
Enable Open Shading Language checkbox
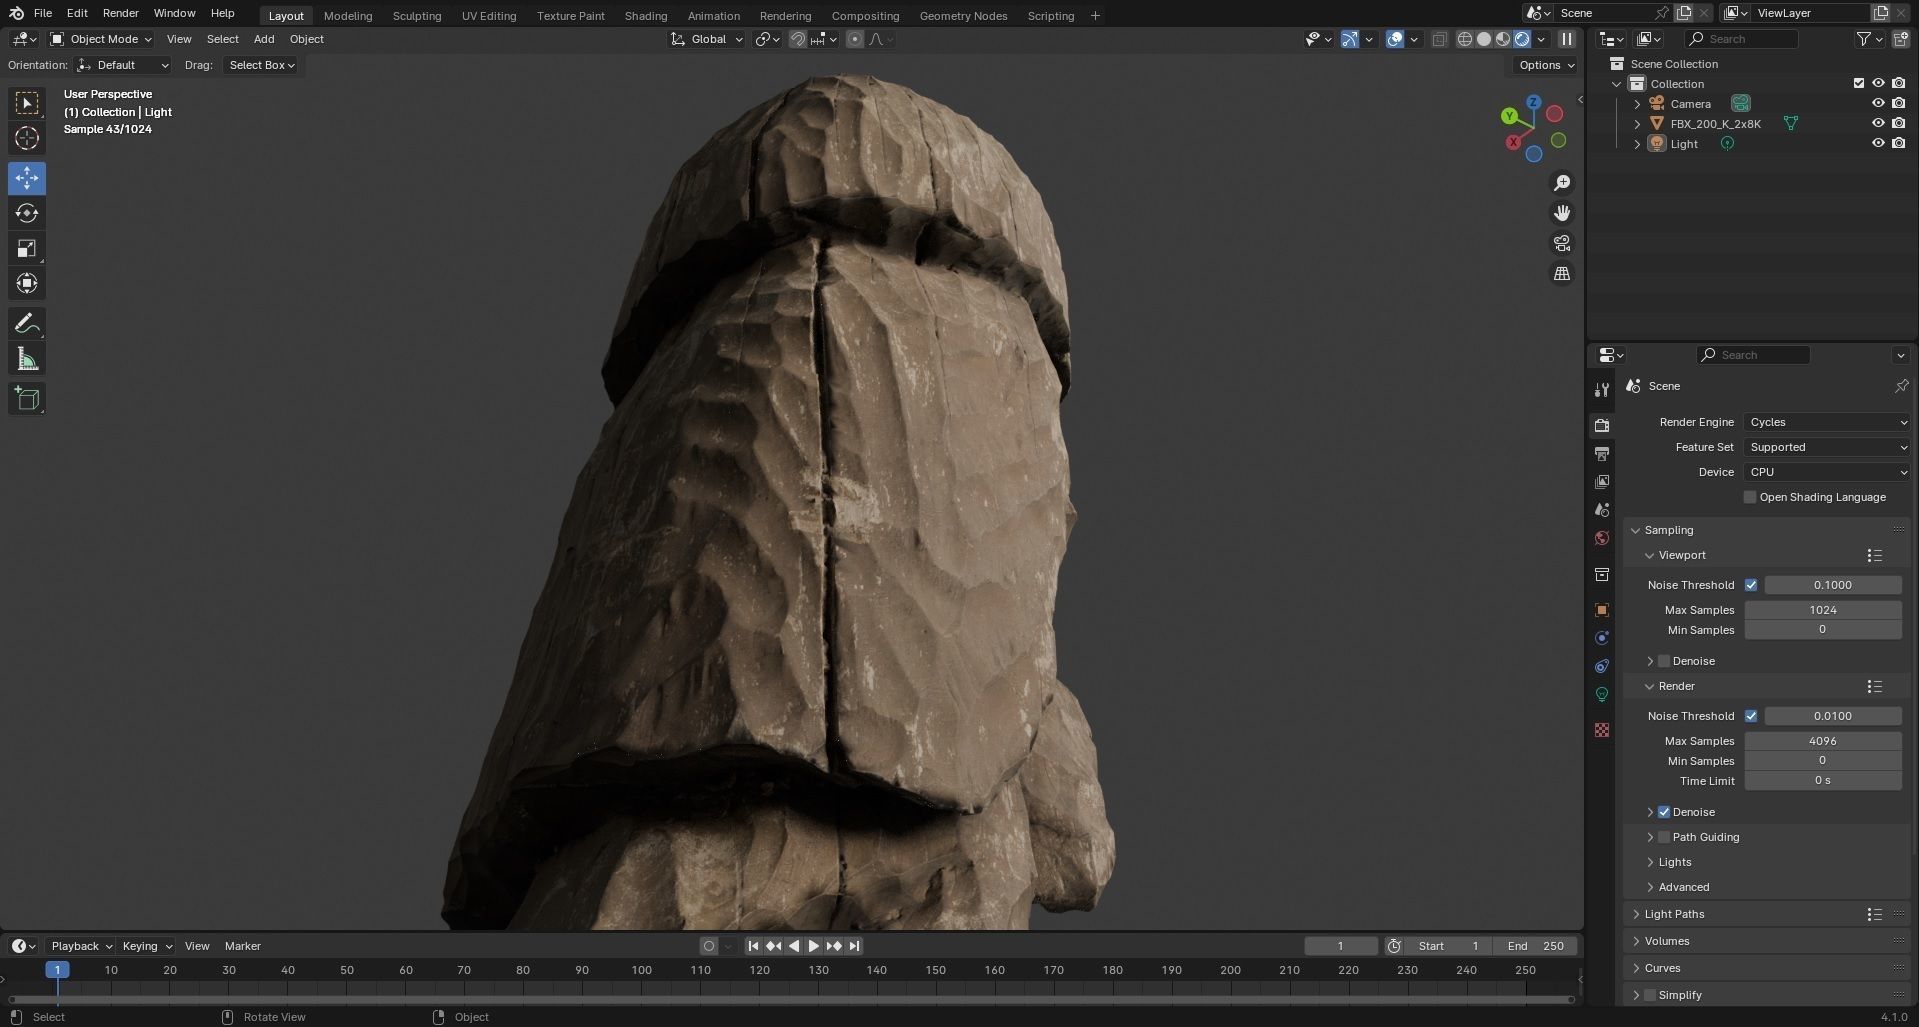(x=1750, y=497)
